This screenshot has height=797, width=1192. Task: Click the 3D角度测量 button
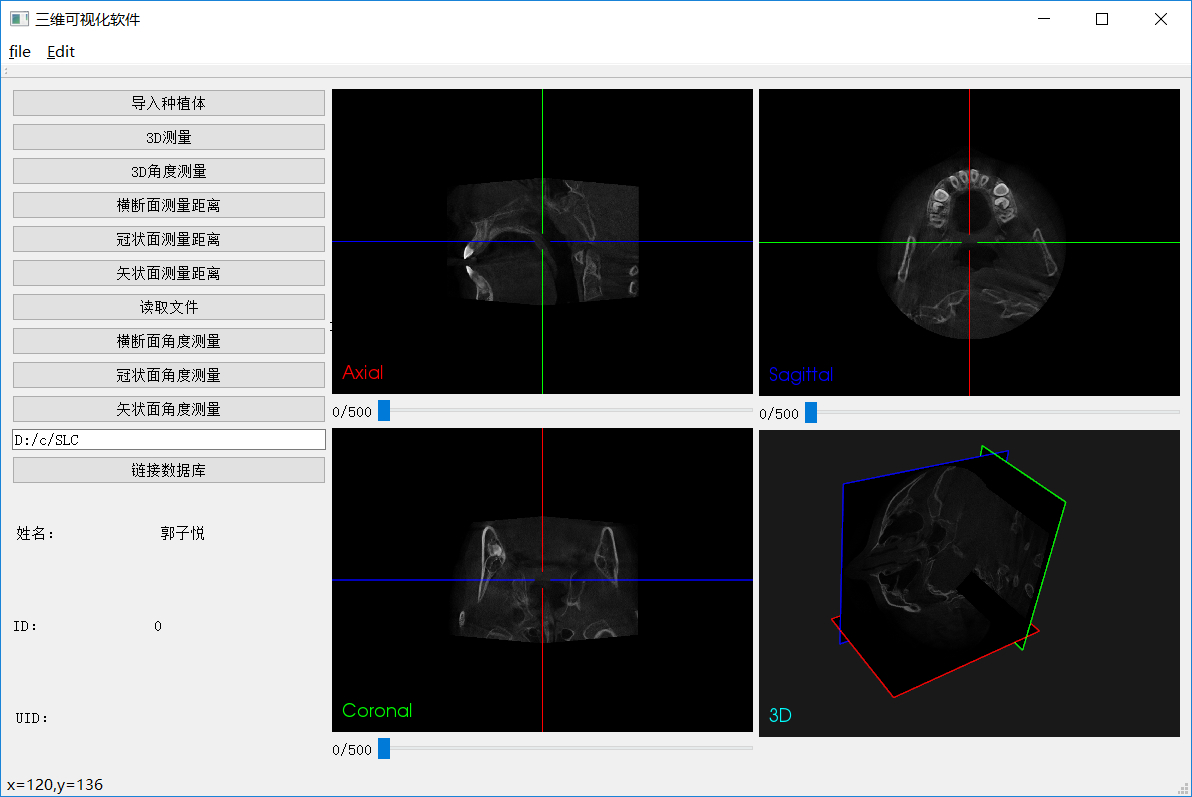point(169,171)
